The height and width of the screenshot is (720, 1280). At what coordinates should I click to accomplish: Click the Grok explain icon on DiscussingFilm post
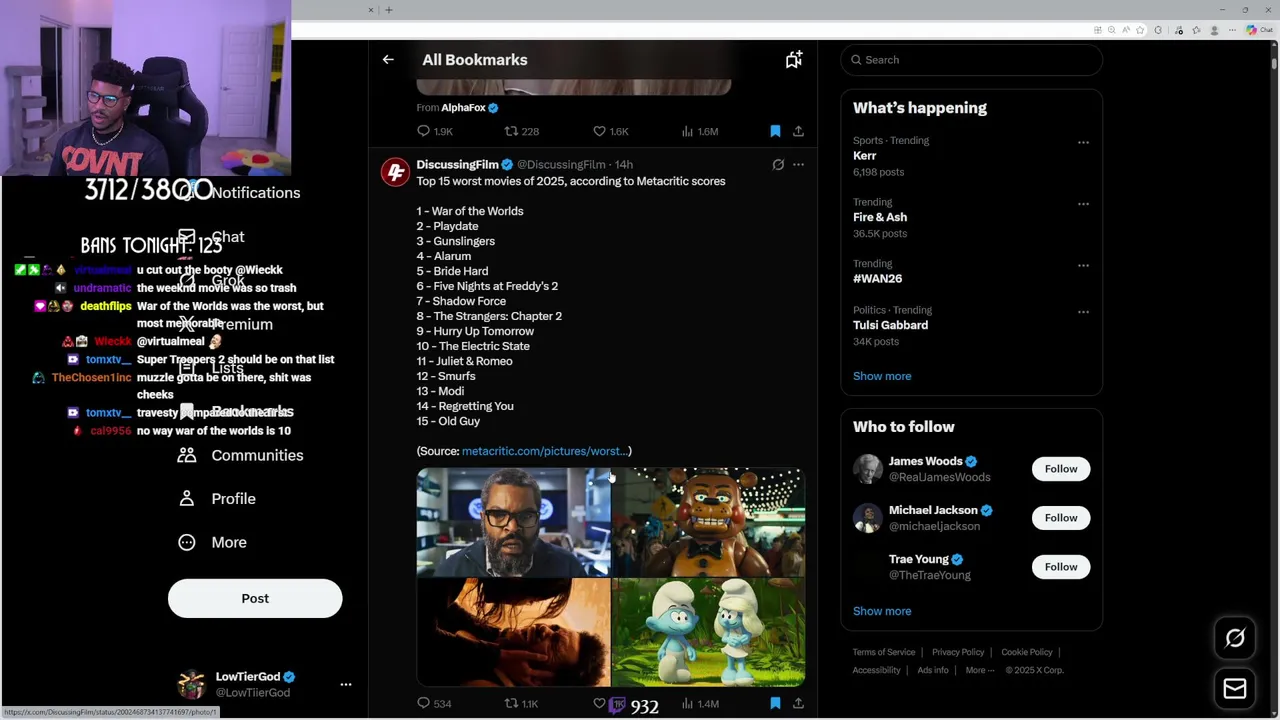point(778,164)
